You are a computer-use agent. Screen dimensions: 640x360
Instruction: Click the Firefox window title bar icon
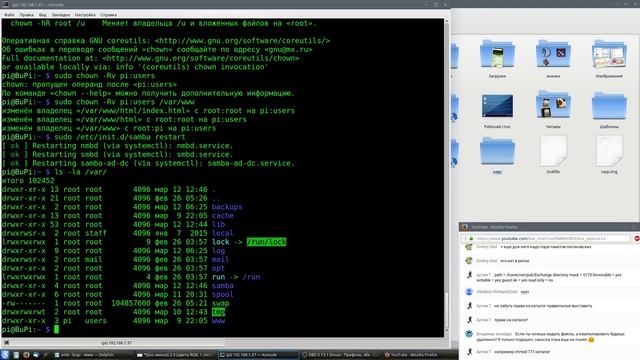[464, 227]
